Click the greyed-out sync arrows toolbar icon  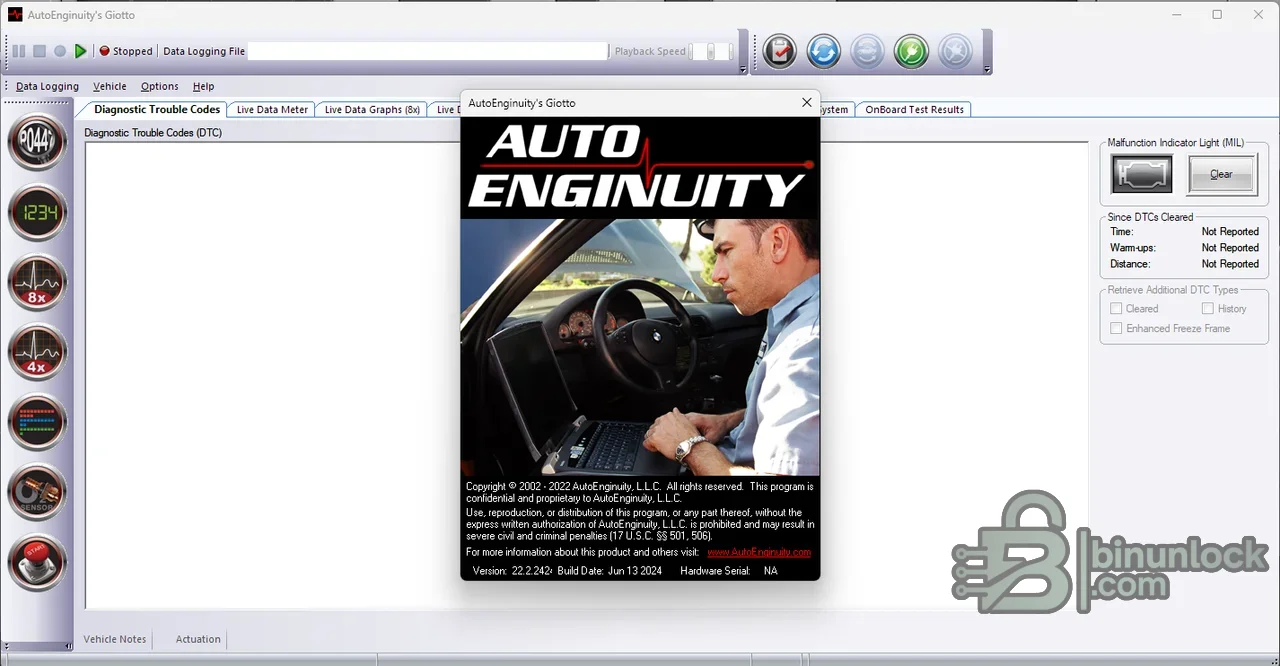click(868, 51)
